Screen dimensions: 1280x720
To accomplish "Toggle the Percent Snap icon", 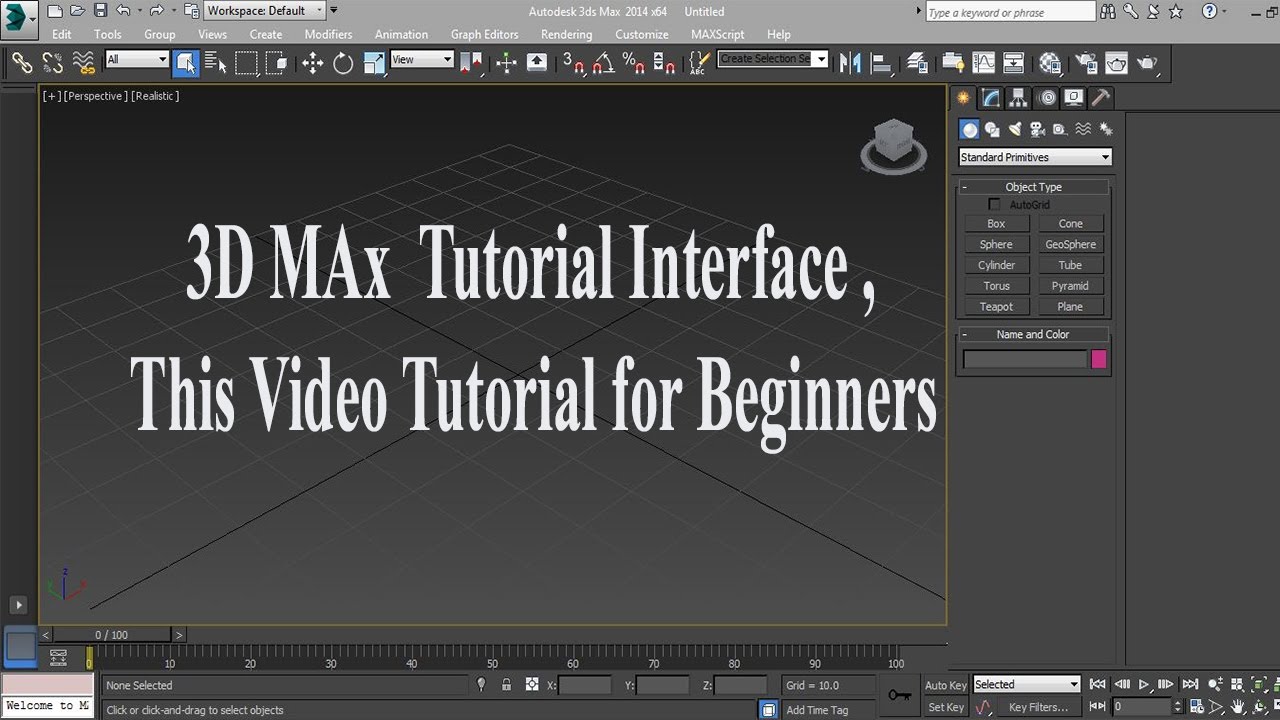I will (x=633, y=63).
